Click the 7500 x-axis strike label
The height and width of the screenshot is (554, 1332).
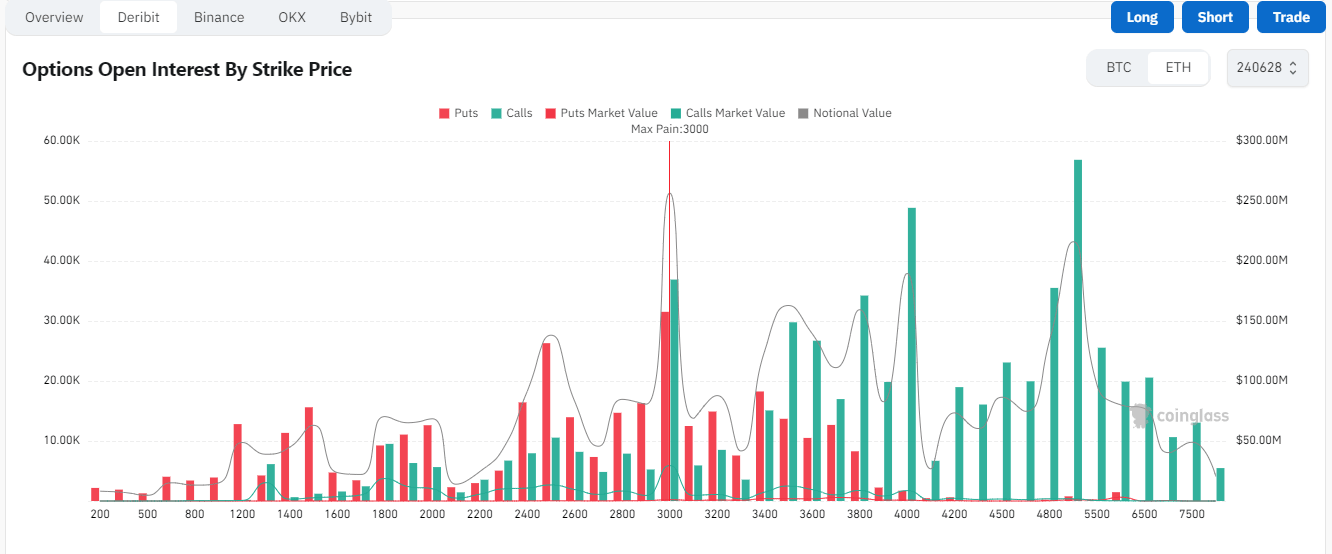(x=1192, y=514)
